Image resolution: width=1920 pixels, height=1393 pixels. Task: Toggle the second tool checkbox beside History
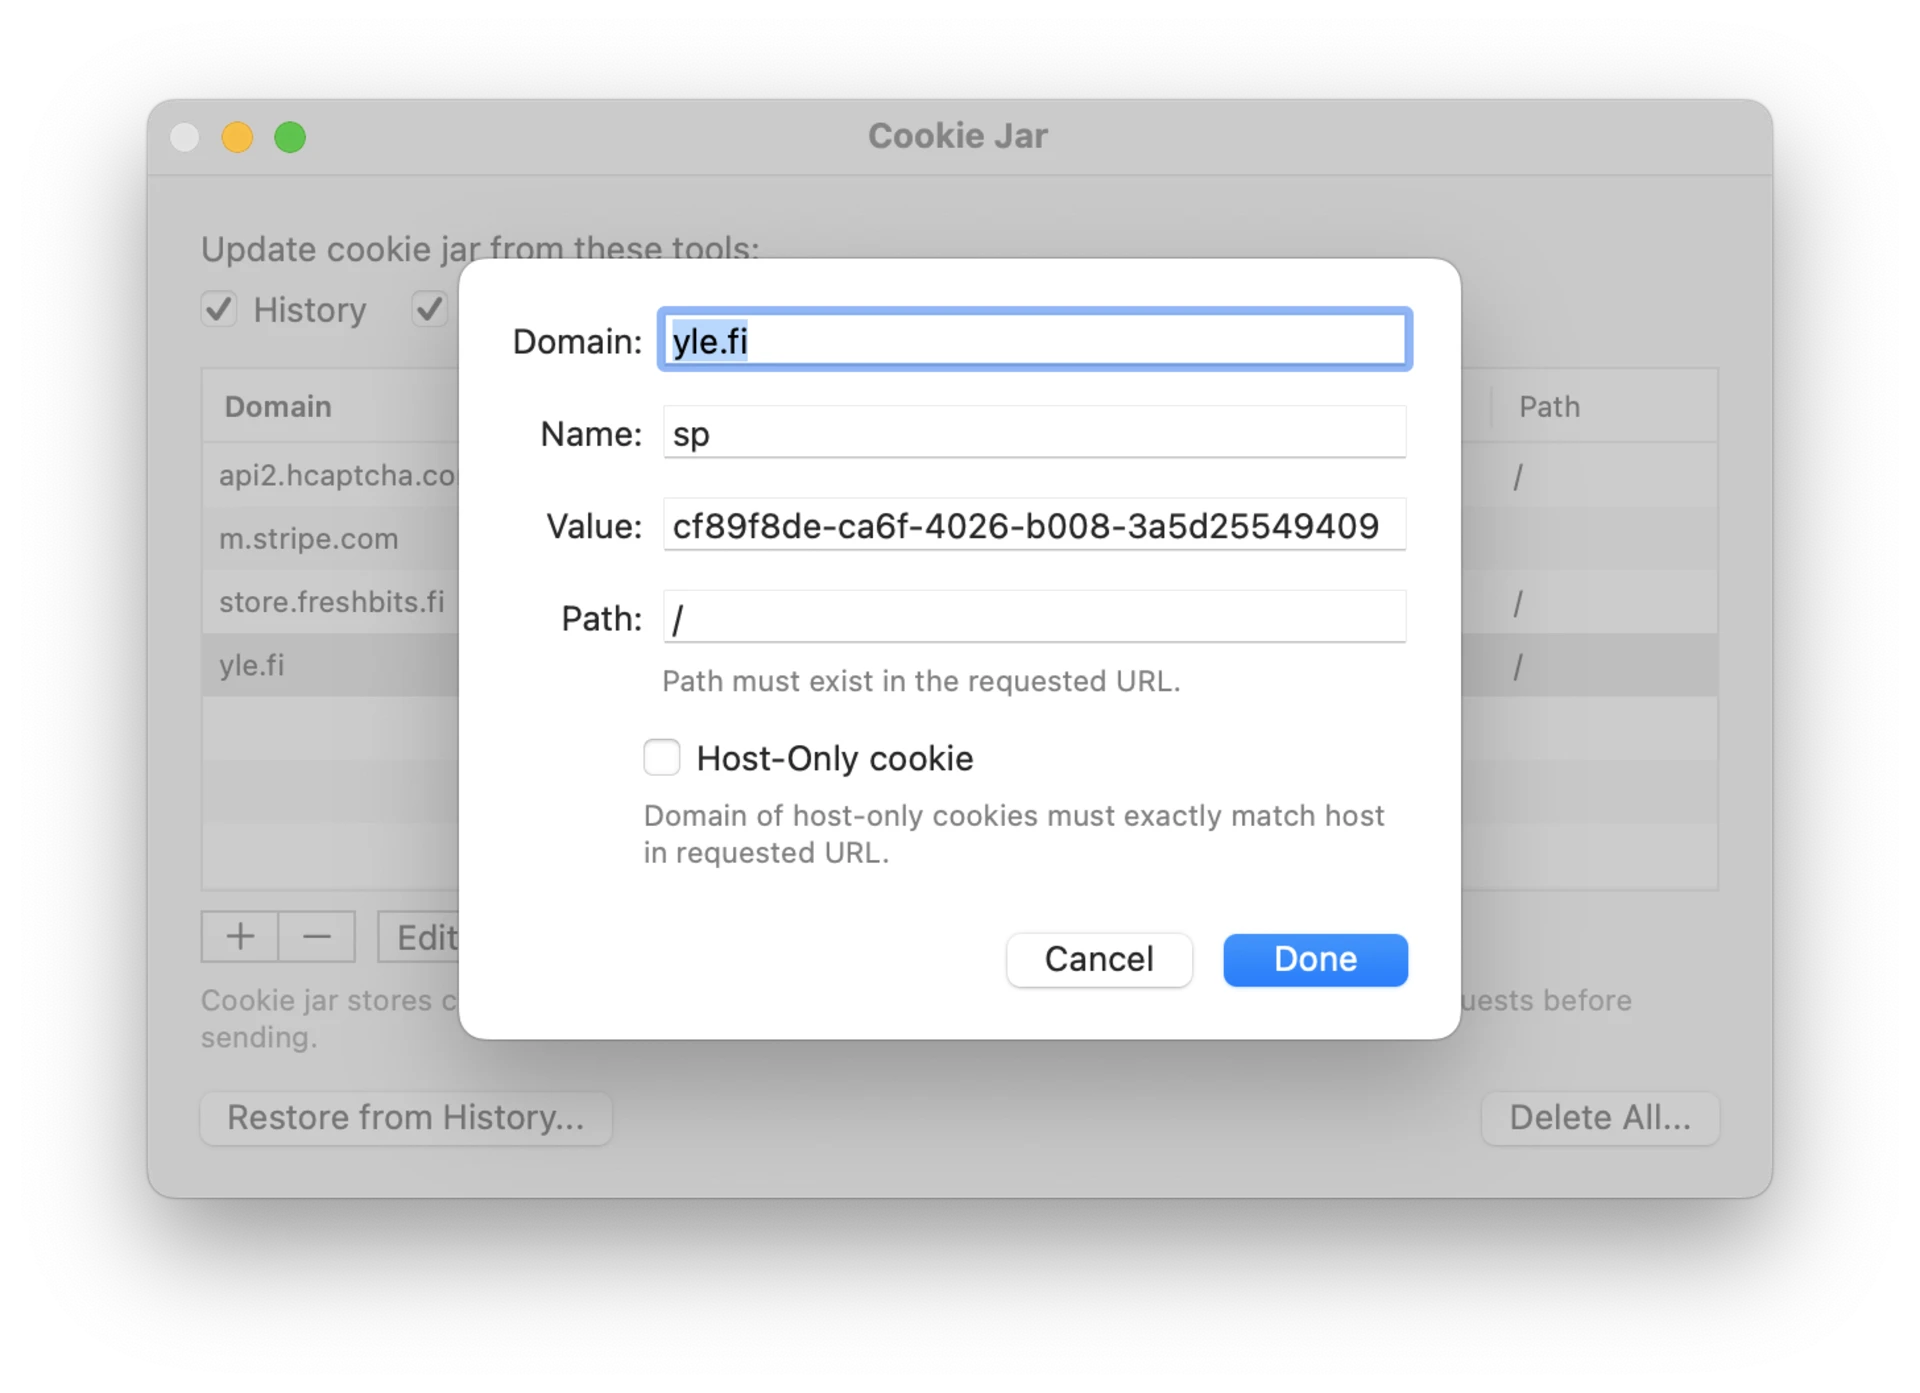click(x=430, y=309)
